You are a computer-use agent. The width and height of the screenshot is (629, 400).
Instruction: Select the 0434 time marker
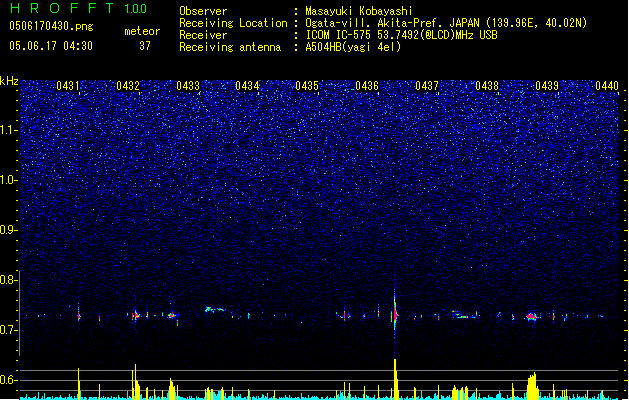[x=247, y=86]
